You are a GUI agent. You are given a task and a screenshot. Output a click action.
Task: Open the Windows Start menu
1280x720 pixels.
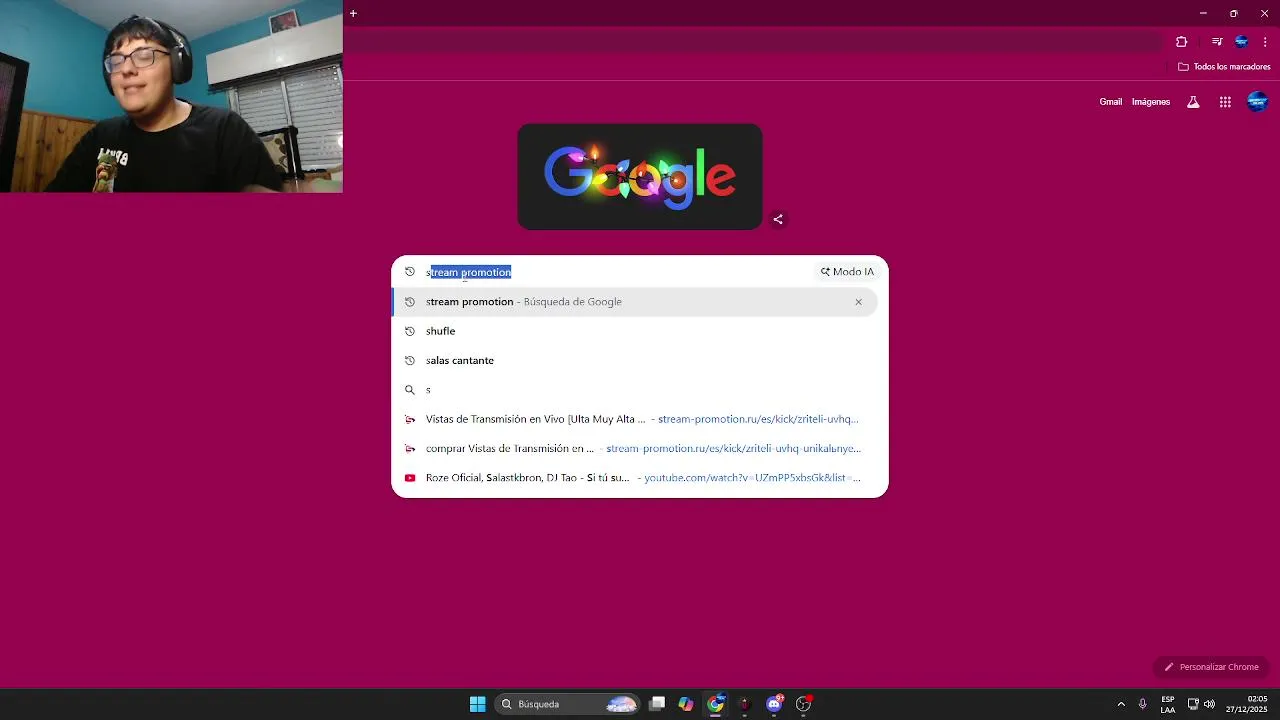pos(477,704)
